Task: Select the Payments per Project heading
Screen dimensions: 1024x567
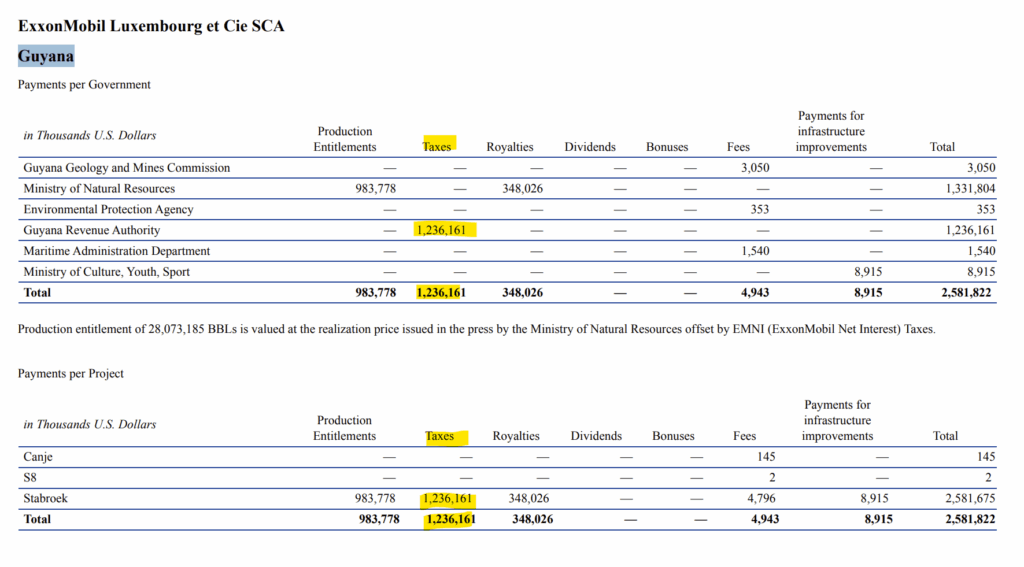Action: (70, 374)
